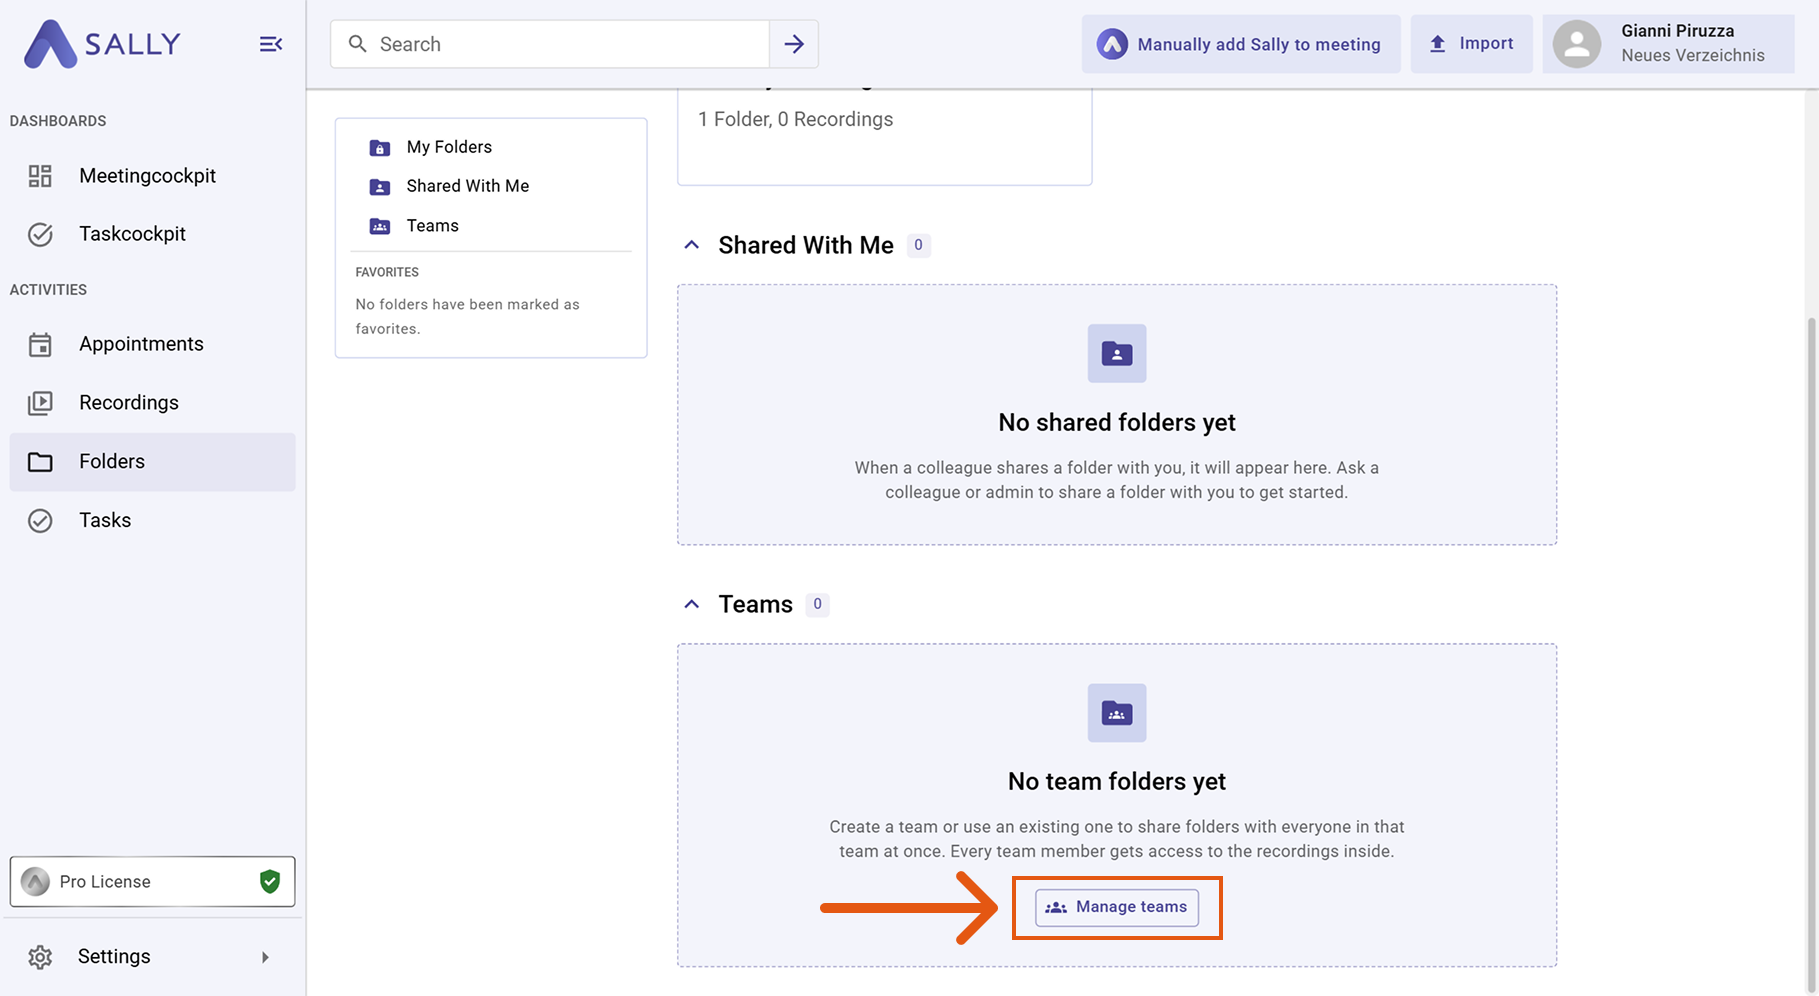Click the Import button

[x=1471, y=44]
